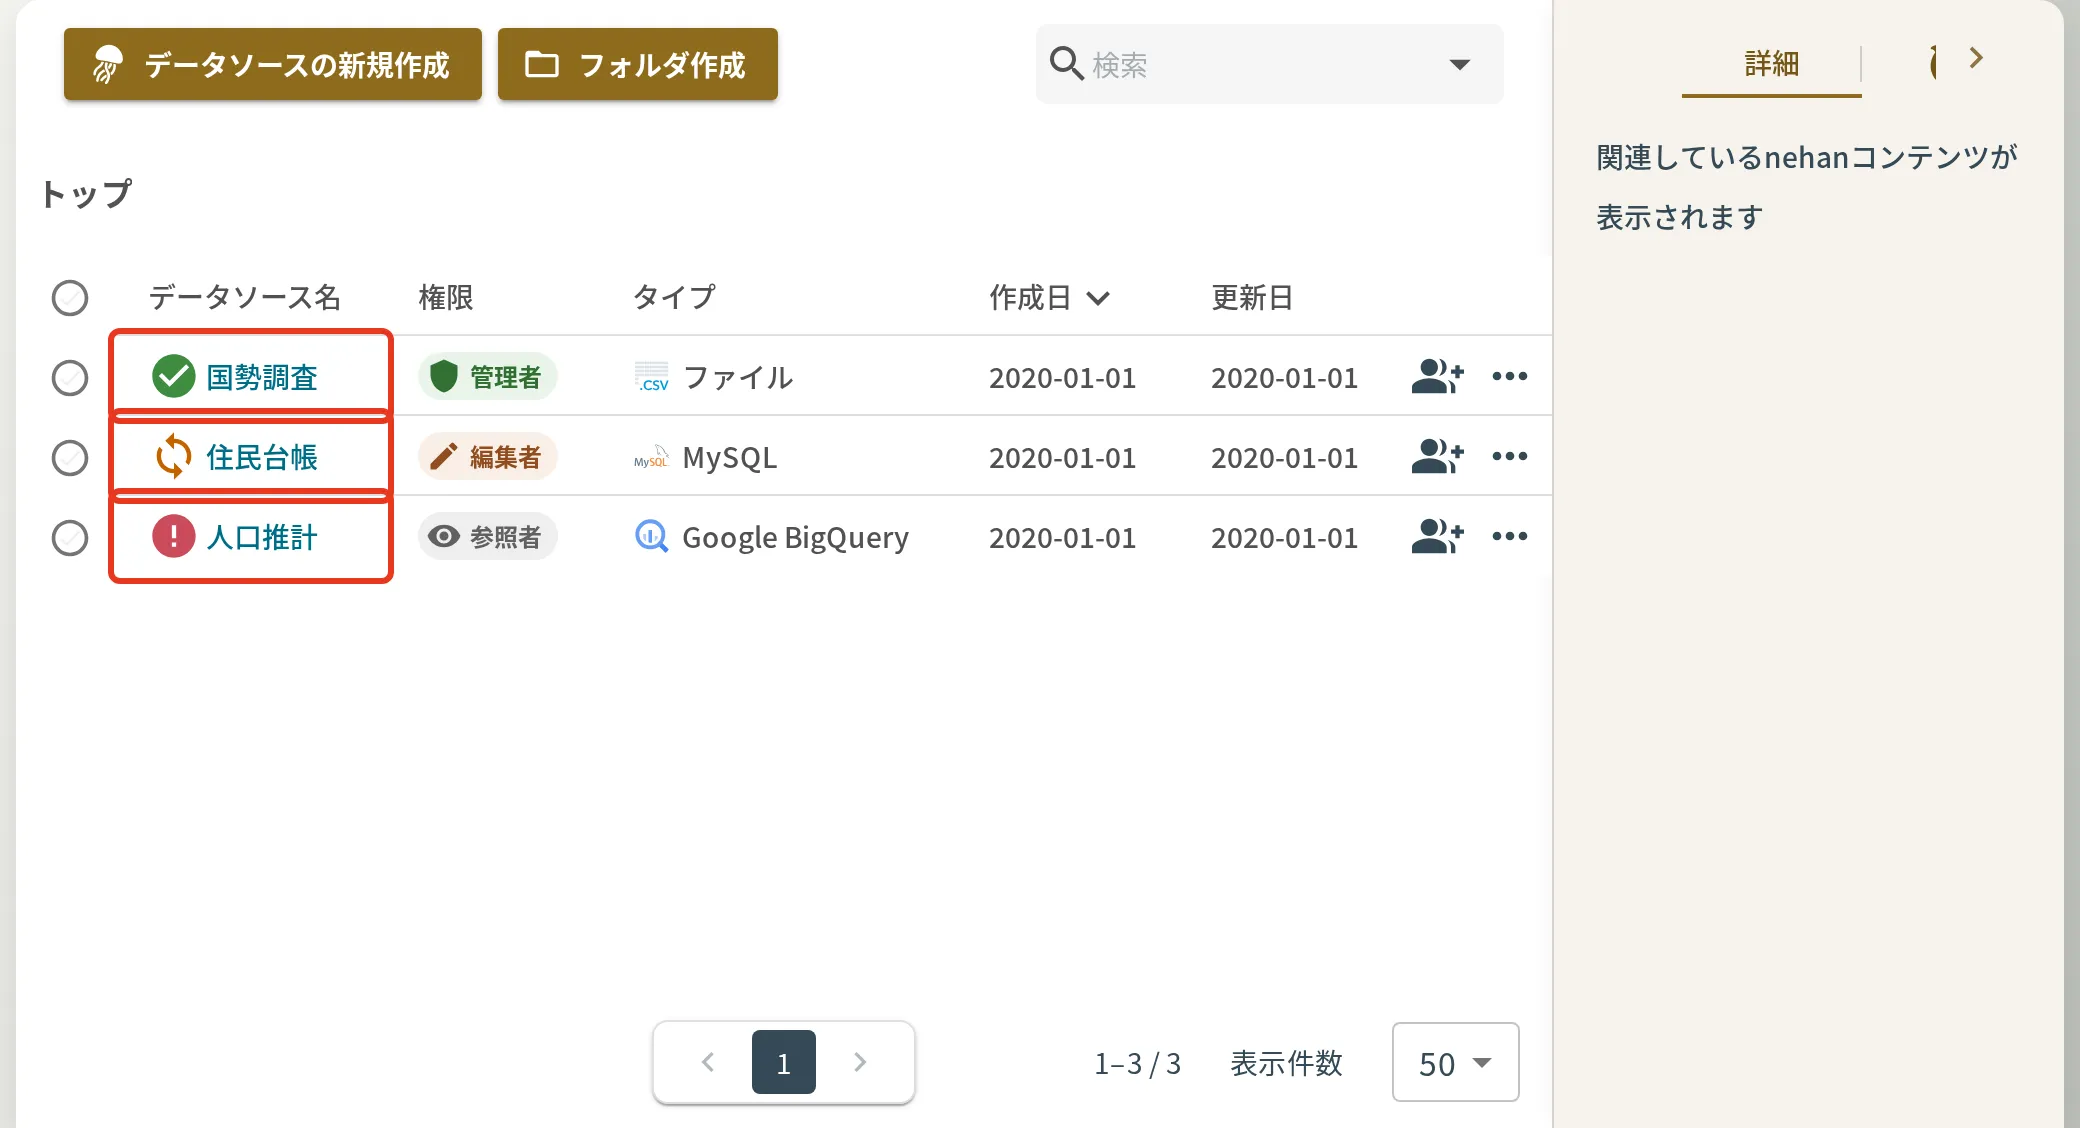Click the red error status icon beside 人口推計
Viewport: 2080px width, 1128px height.
(x=173, y=537)
